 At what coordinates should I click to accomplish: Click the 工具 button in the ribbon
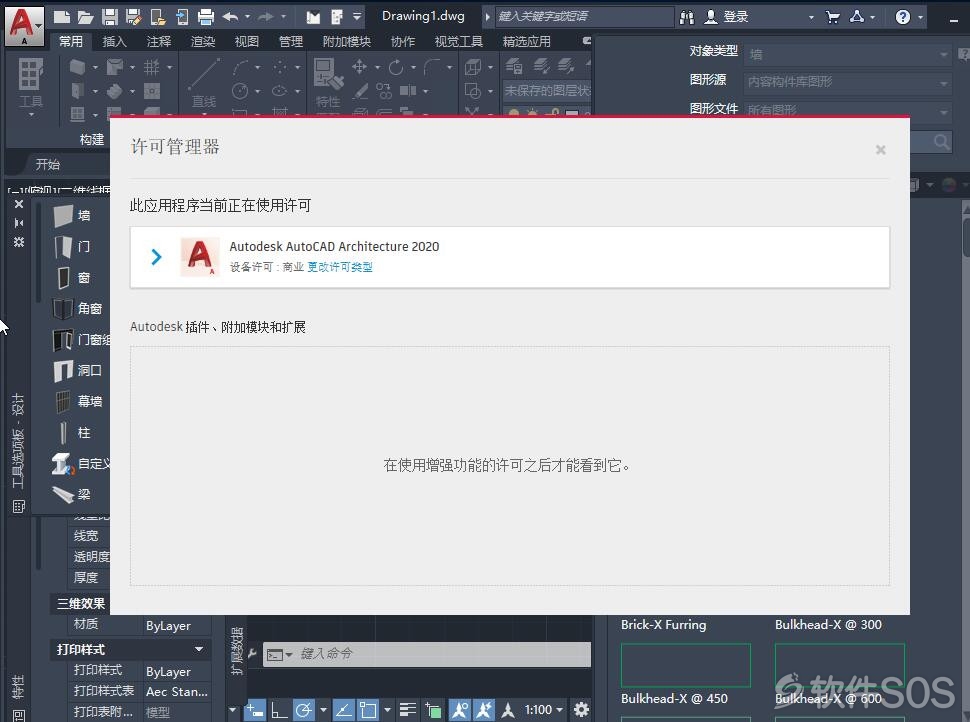click(30, 87)
